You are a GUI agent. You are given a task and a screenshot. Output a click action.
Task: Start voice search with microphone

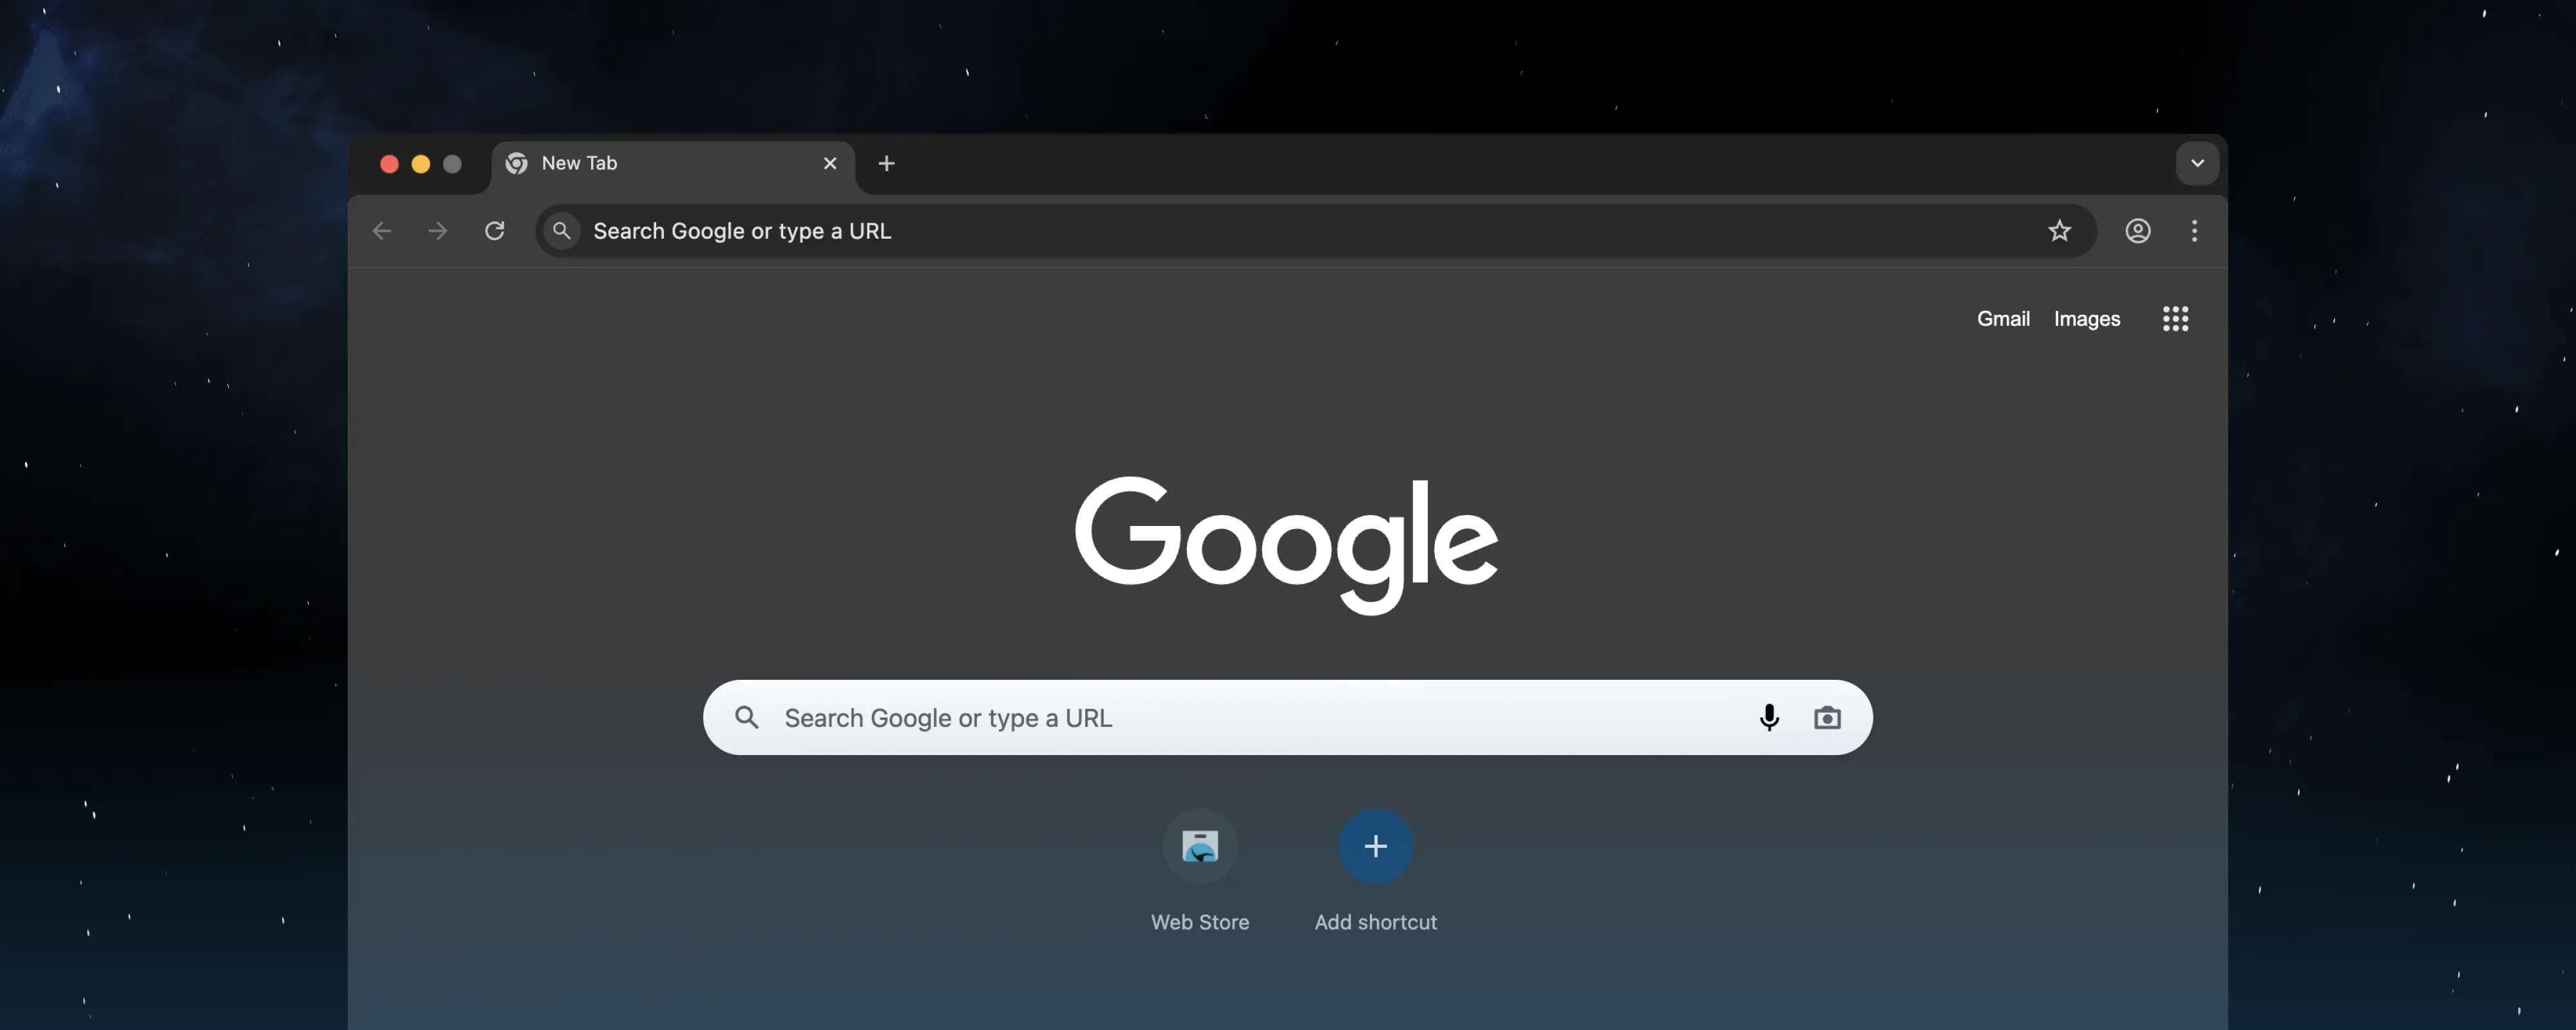point(1768,717)
